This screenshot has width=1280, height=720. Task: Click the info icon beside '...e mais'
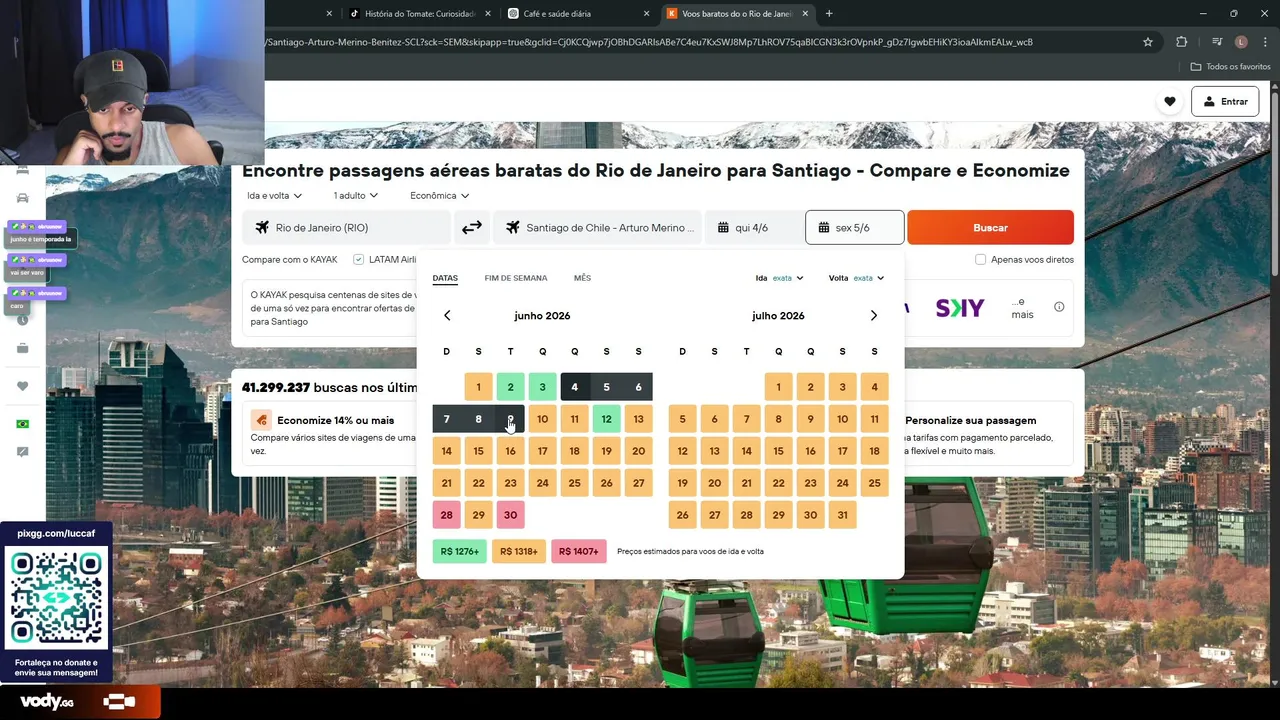pyautogui.click(x=1059, y=307)
